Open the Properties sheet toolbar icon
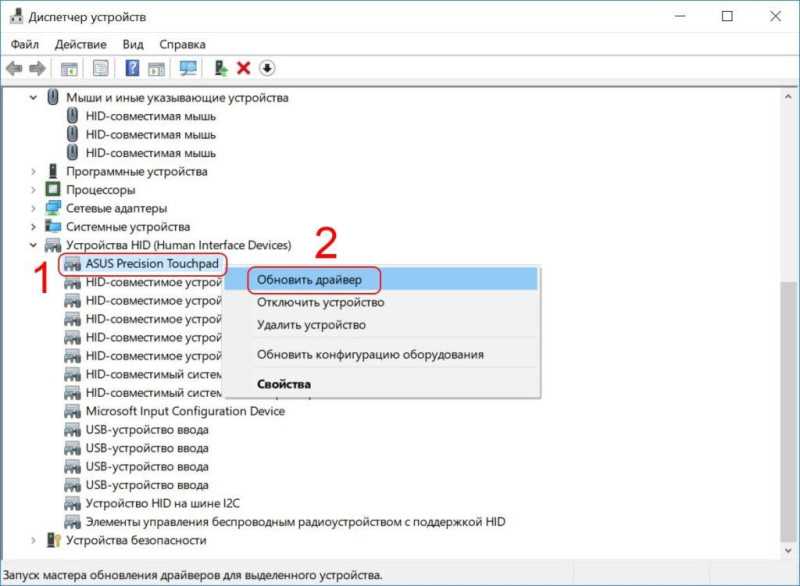800x586 pixels. coord(101,68)
